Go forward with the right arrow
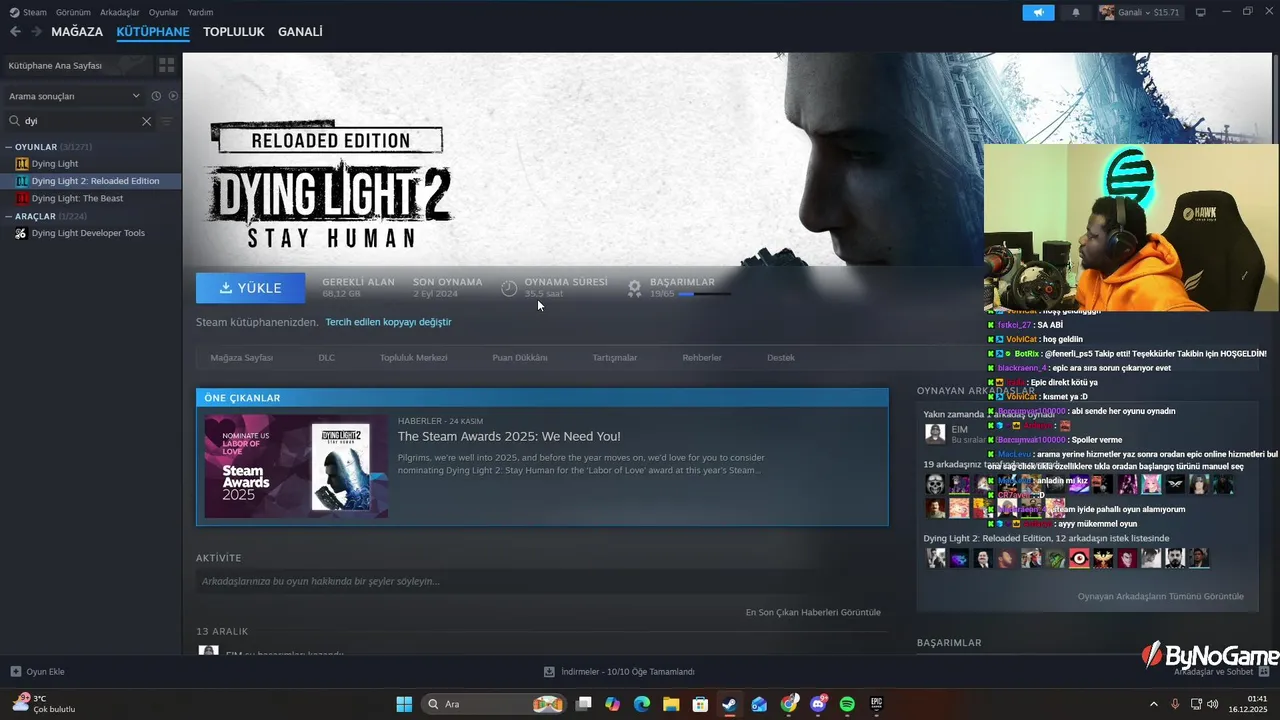The height and width of the screenshot is (720, 1280). pyautogui.click(x=36, y=32)
